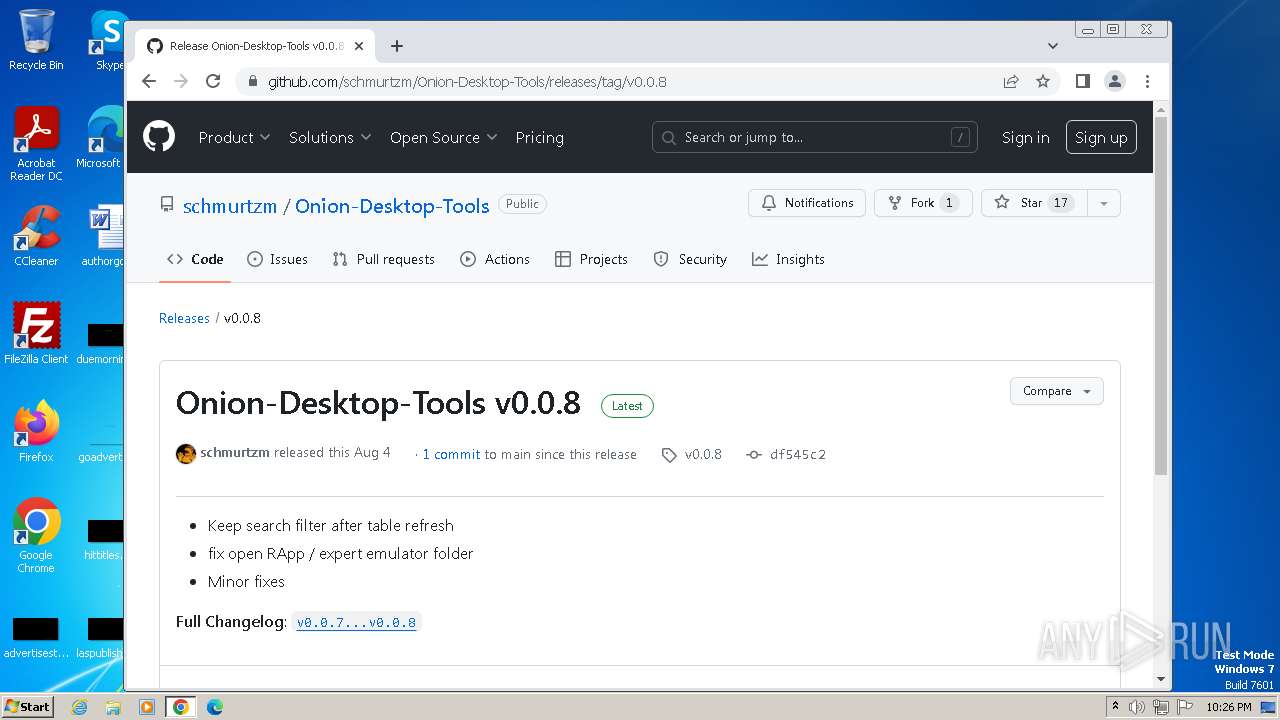Show hidden tray icons arrow
Screen dimensions: 1280x720
1116,706
